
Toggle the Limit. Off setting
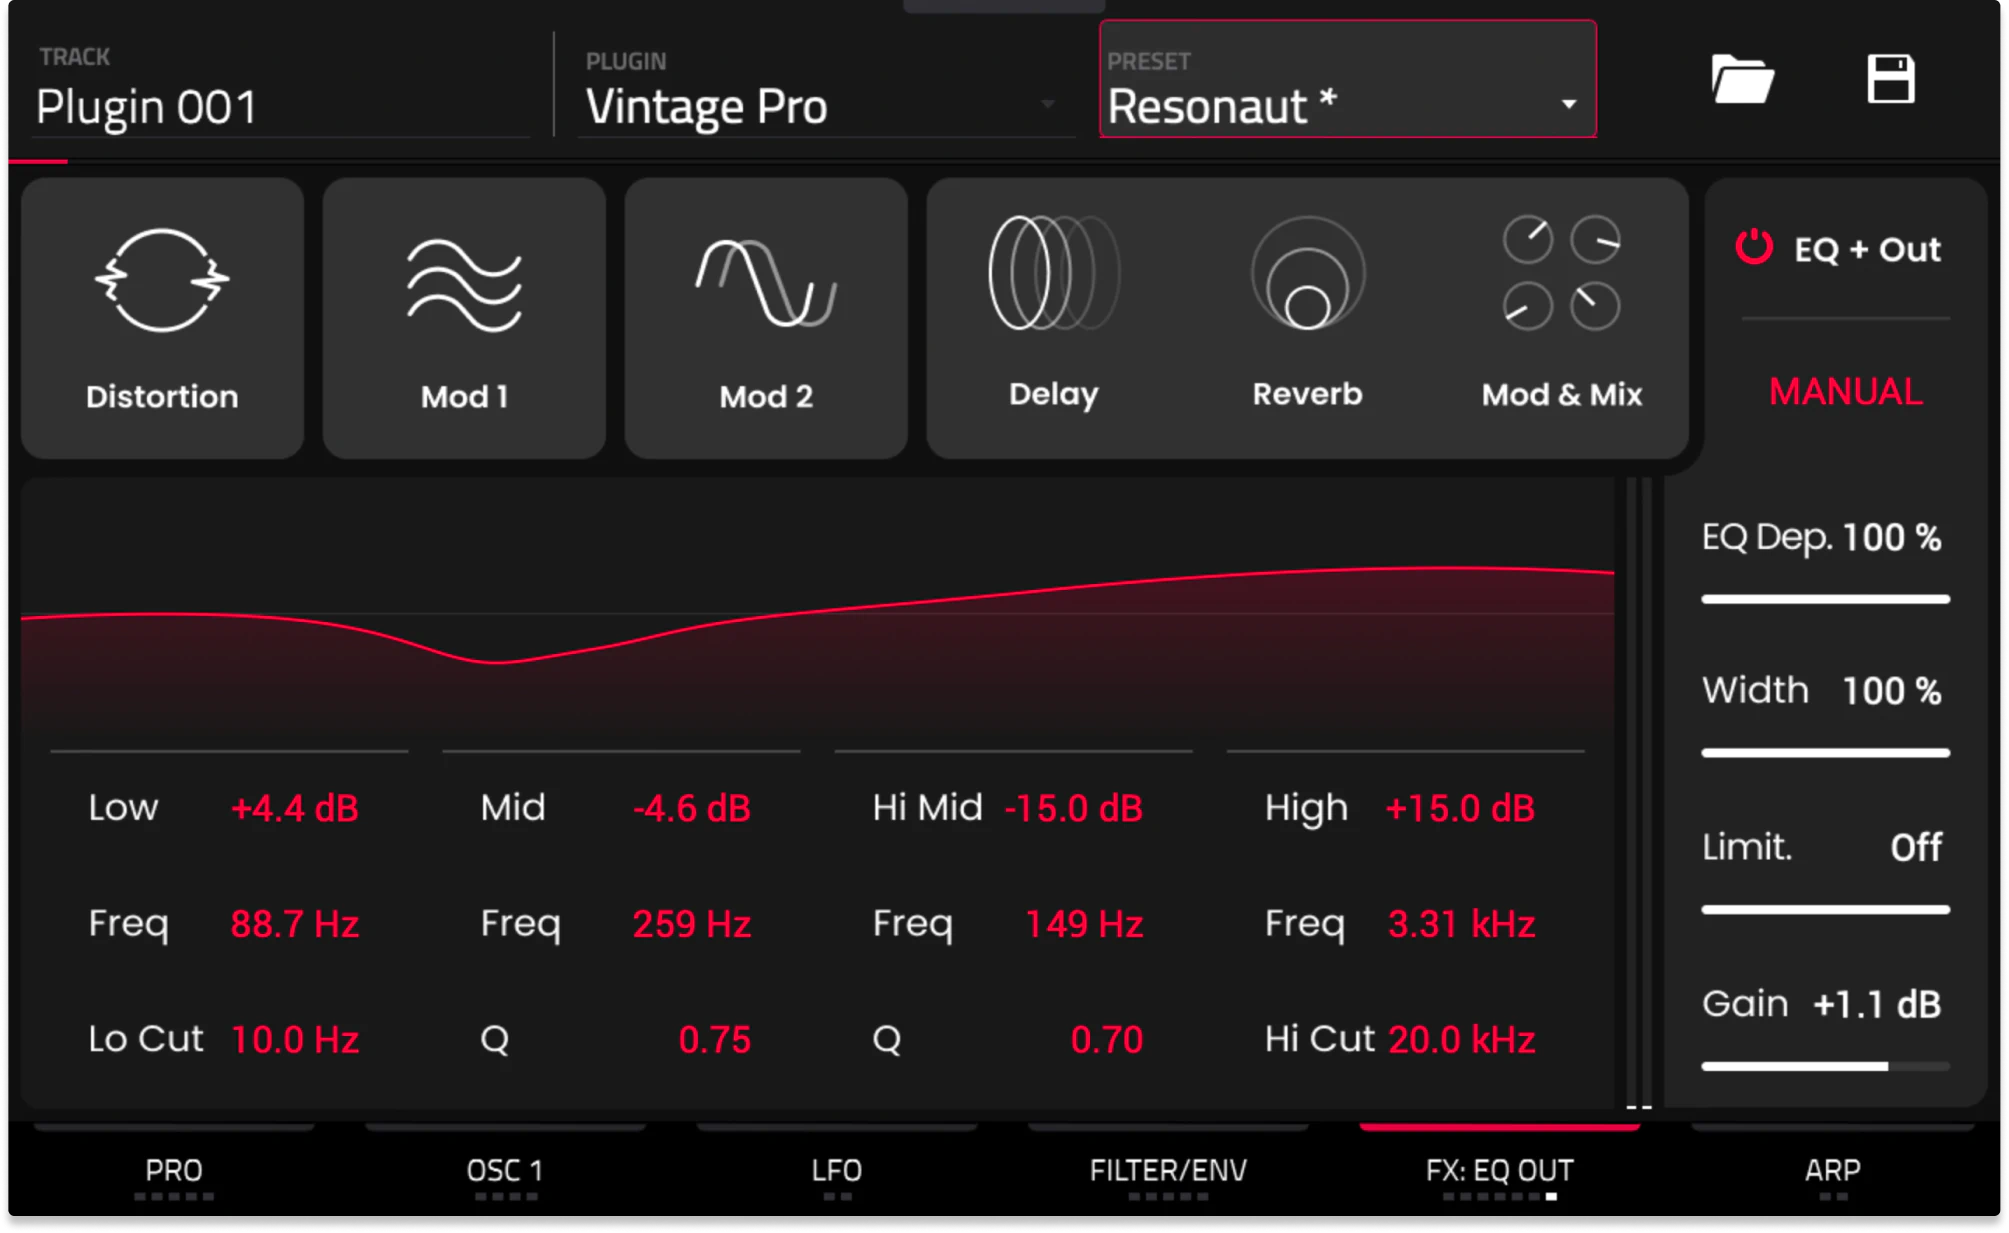[x=1914, y=848]
